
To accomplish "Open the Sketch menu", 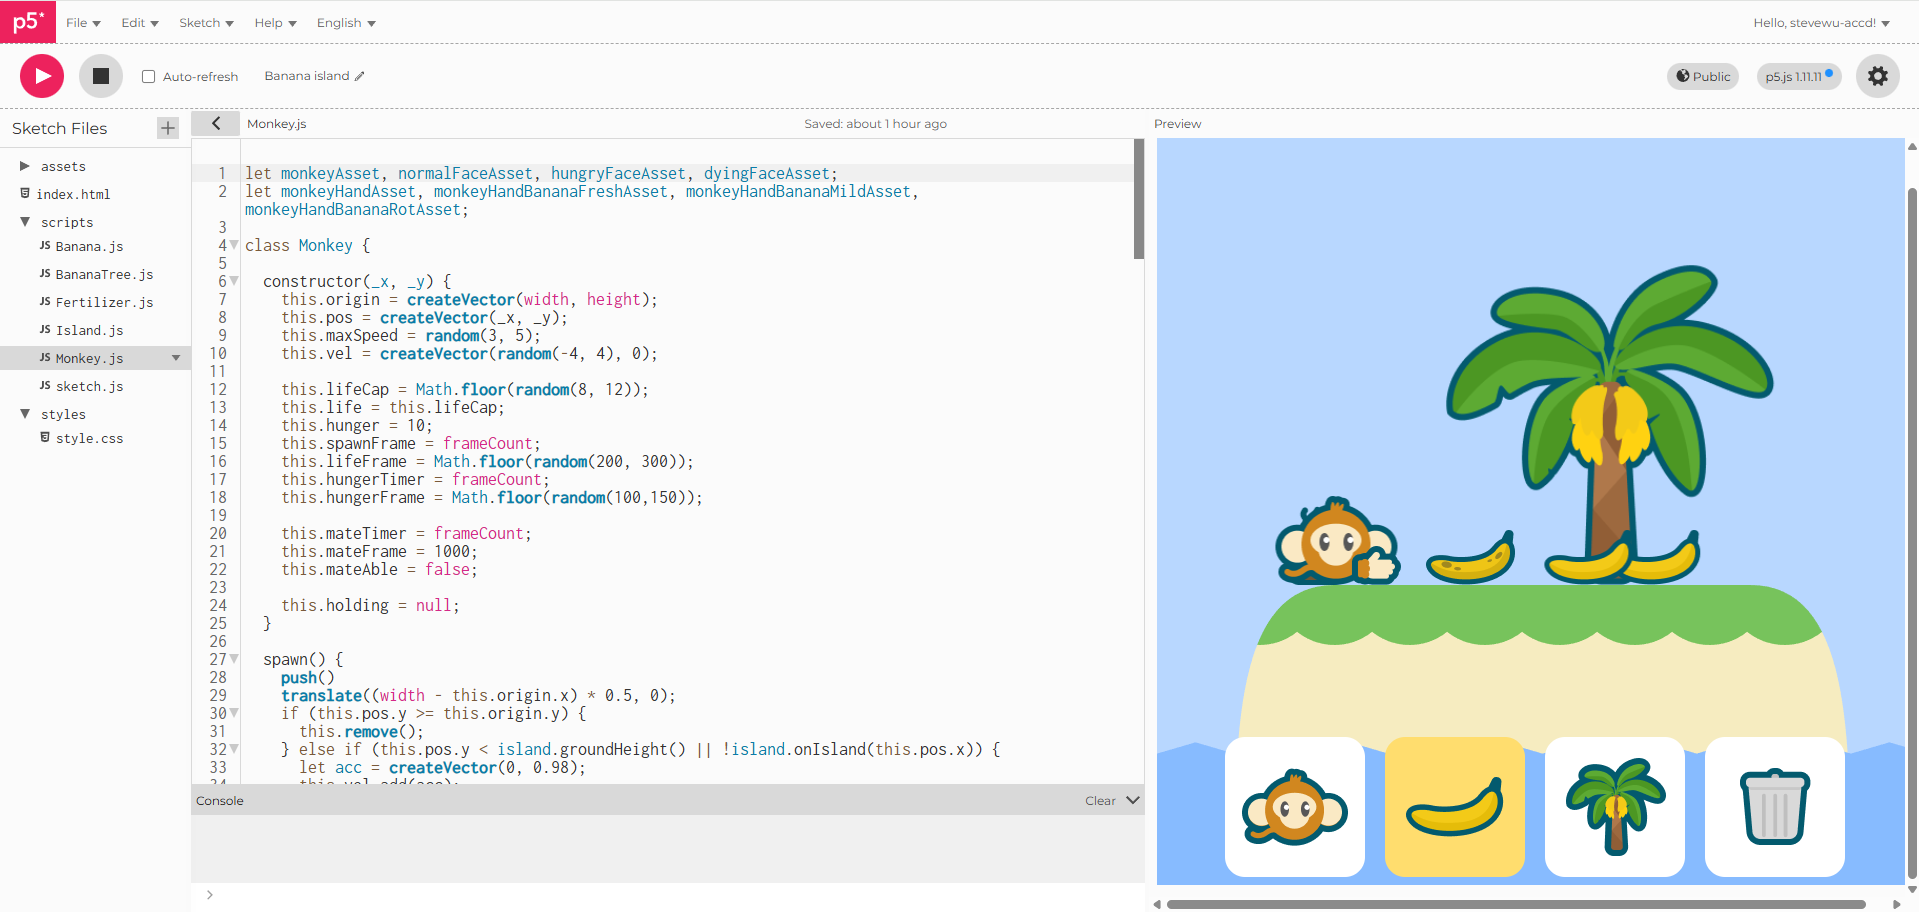I will point(206,23).
